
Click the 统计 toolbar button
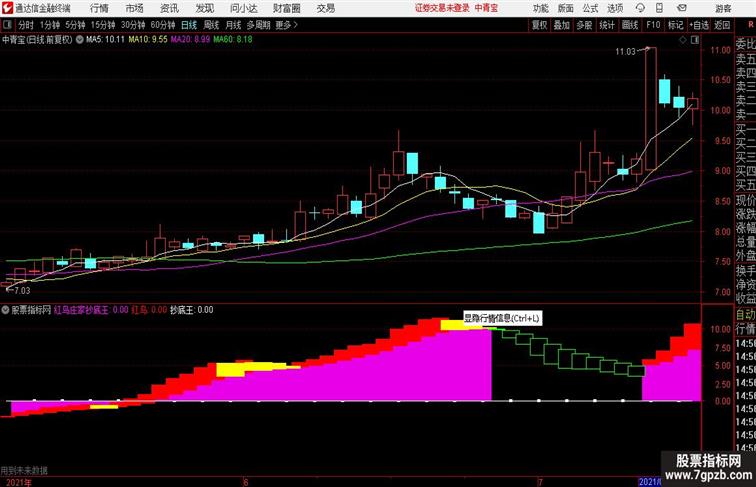pos(607,25)
